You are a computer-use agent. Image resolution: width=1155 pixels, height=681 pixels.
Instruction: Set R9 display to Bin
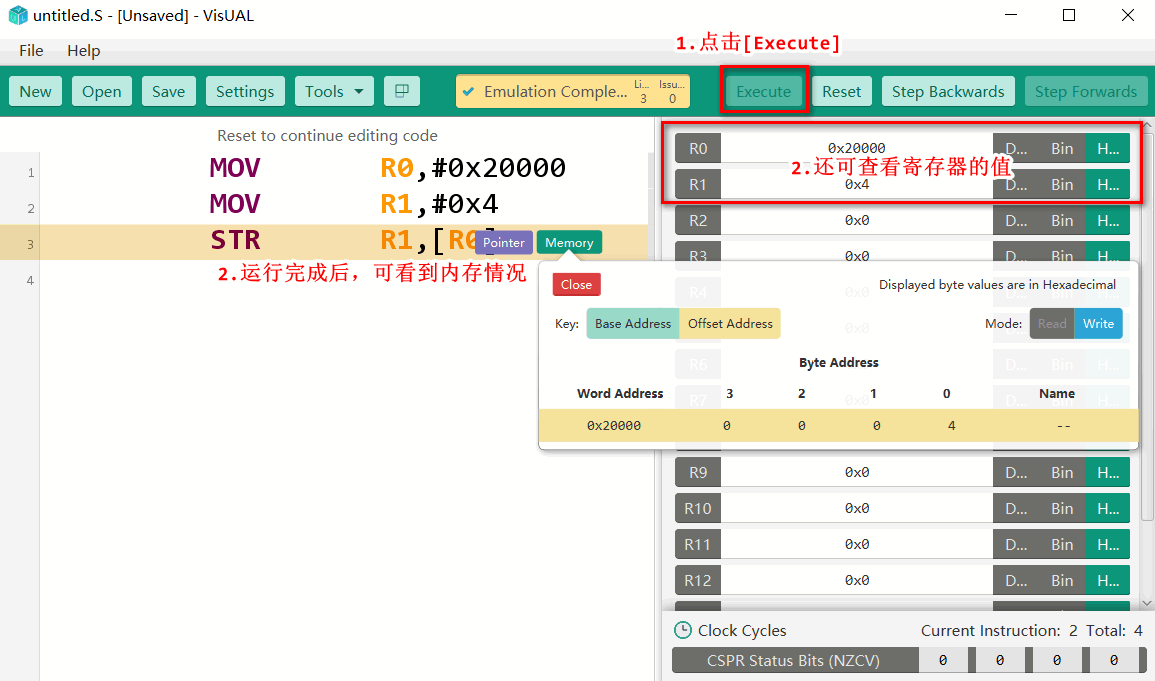pos(1061,472)
